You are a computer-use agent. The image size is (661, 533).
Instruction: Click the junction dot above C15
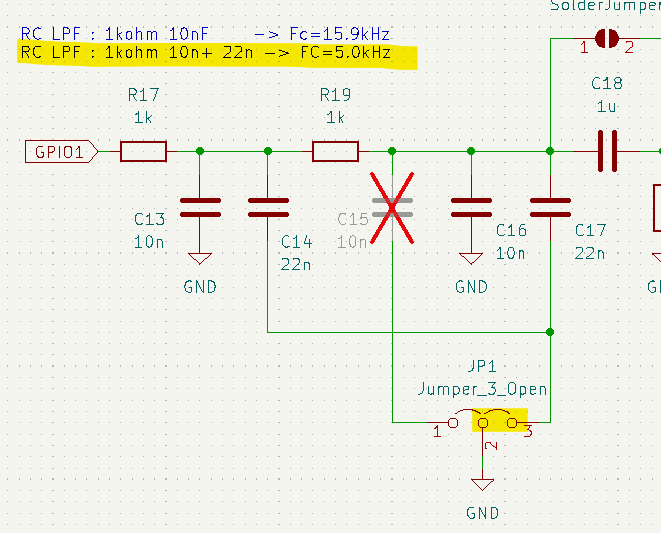click(x=392, y=151)
